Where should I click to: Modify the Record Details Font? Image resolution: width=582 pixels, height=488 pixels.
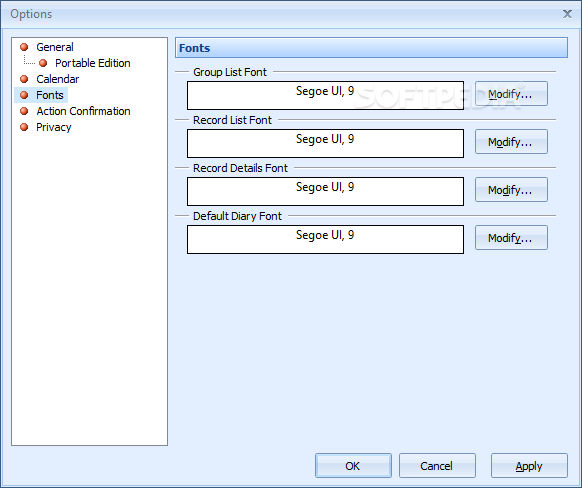[511, 190]
